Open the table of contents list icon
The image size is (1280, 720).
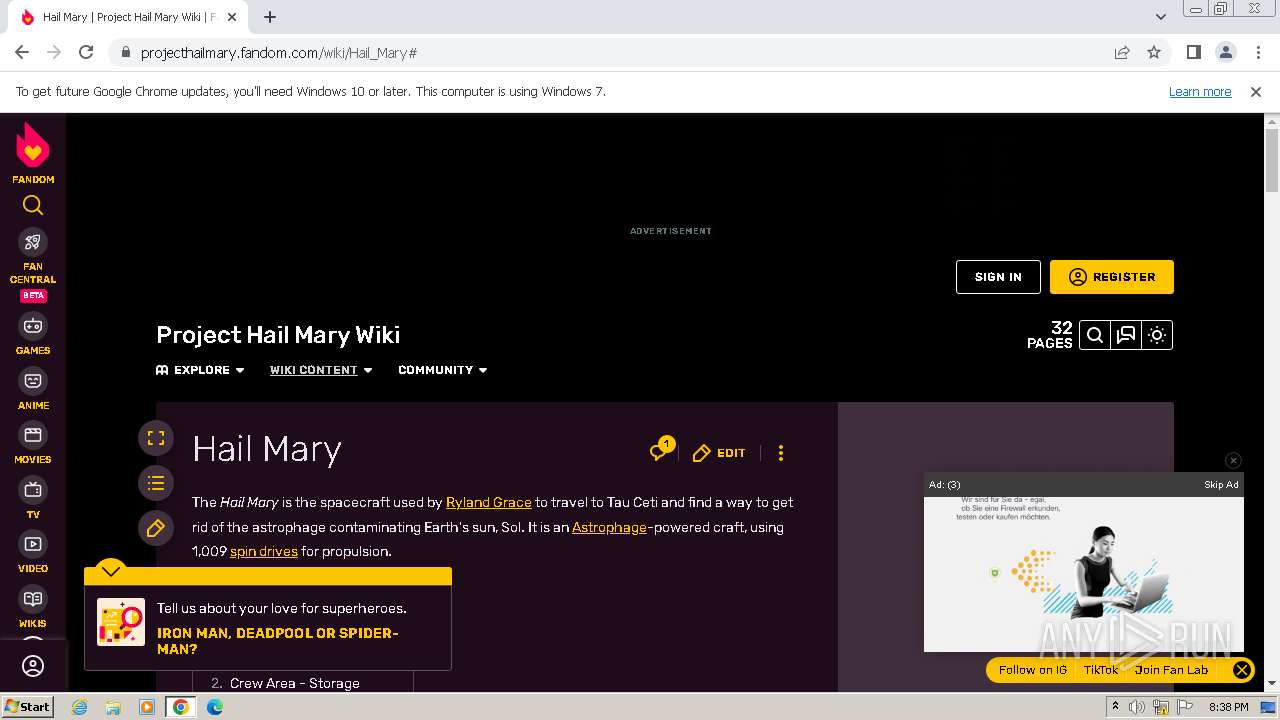coord(156,483)
